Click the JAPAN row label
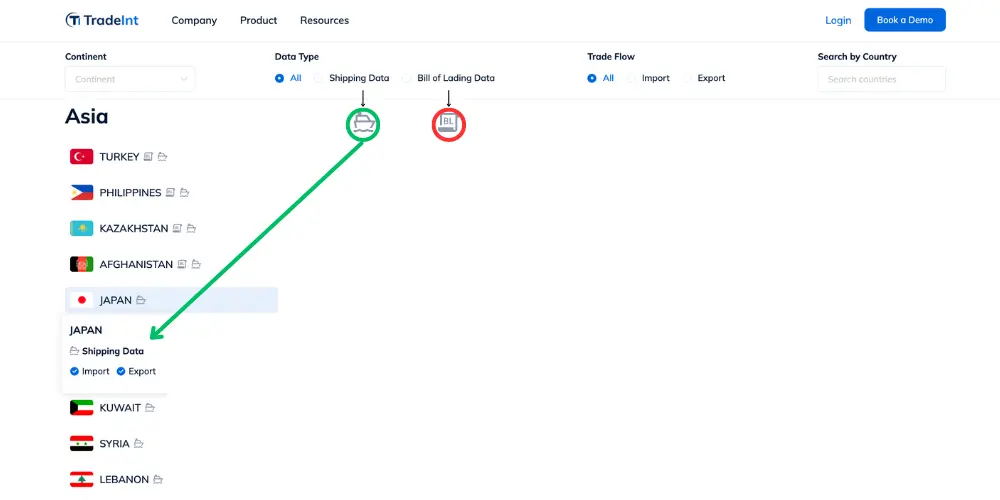Screen dimensions: 1000x500 click(115, 300)
